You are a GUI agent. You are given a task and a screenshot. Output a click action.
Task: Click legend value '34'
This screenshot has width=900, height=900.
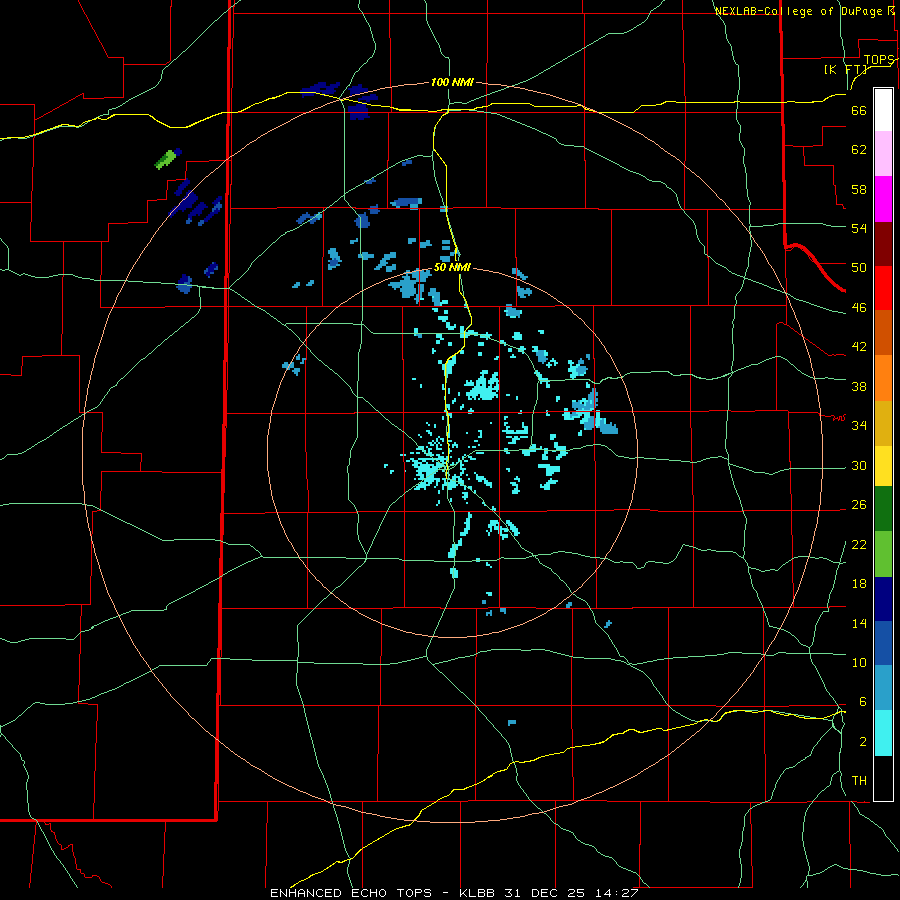pos(859,426)
